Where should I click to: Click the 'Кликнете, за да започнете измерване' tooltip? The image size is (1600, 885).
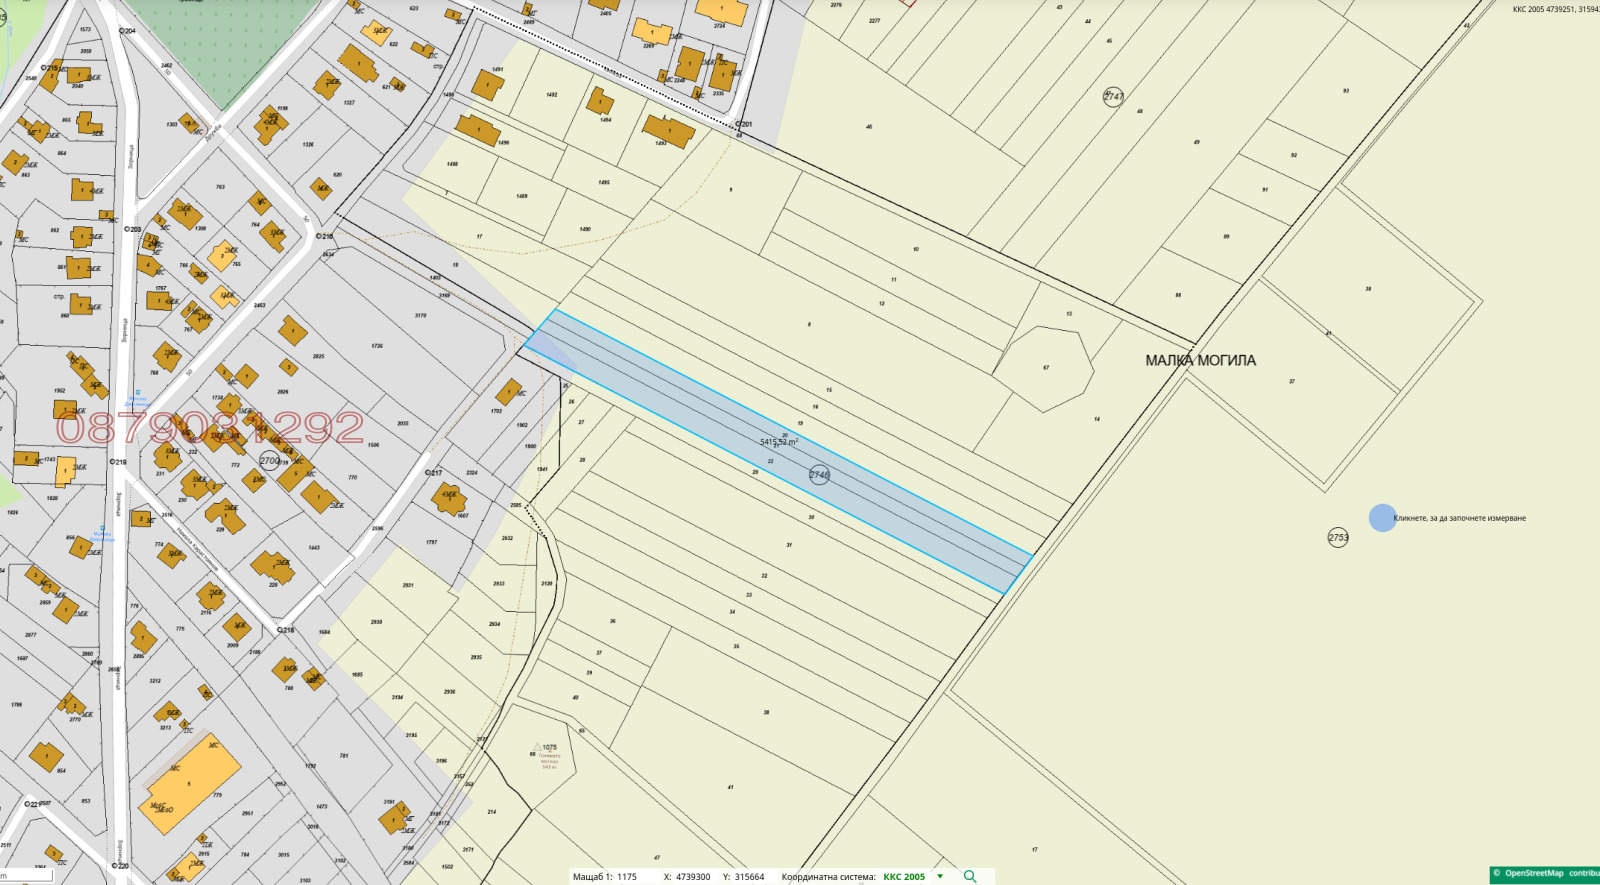(x=1460, y=518)
